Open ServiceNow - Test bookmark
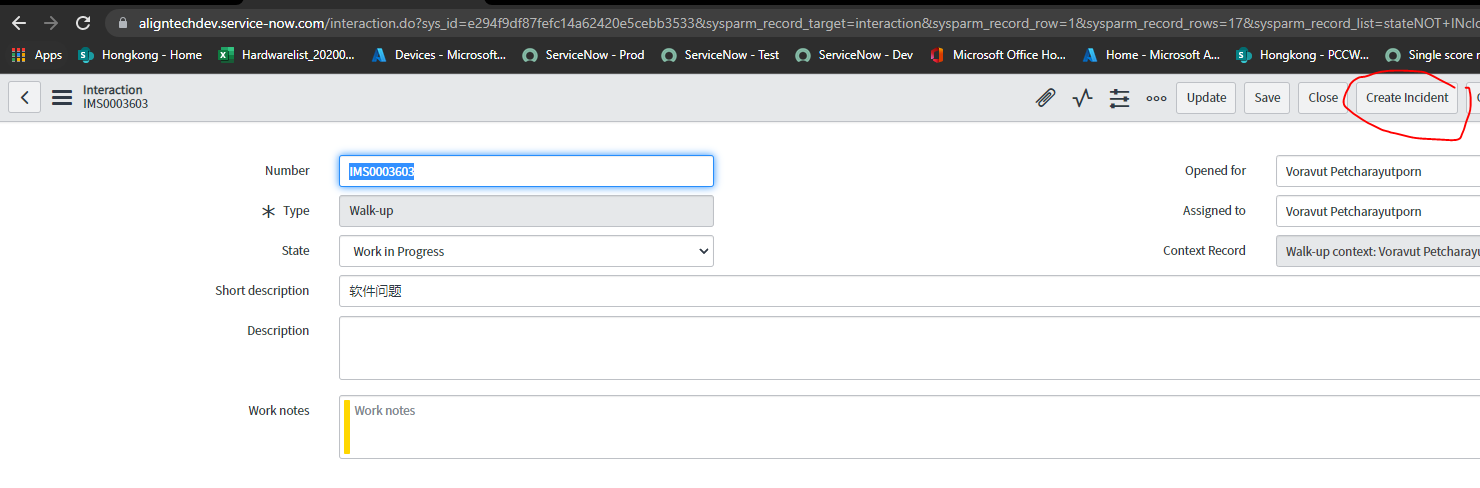This screenshot has width=1480, height=488. (x=720, y=55)
